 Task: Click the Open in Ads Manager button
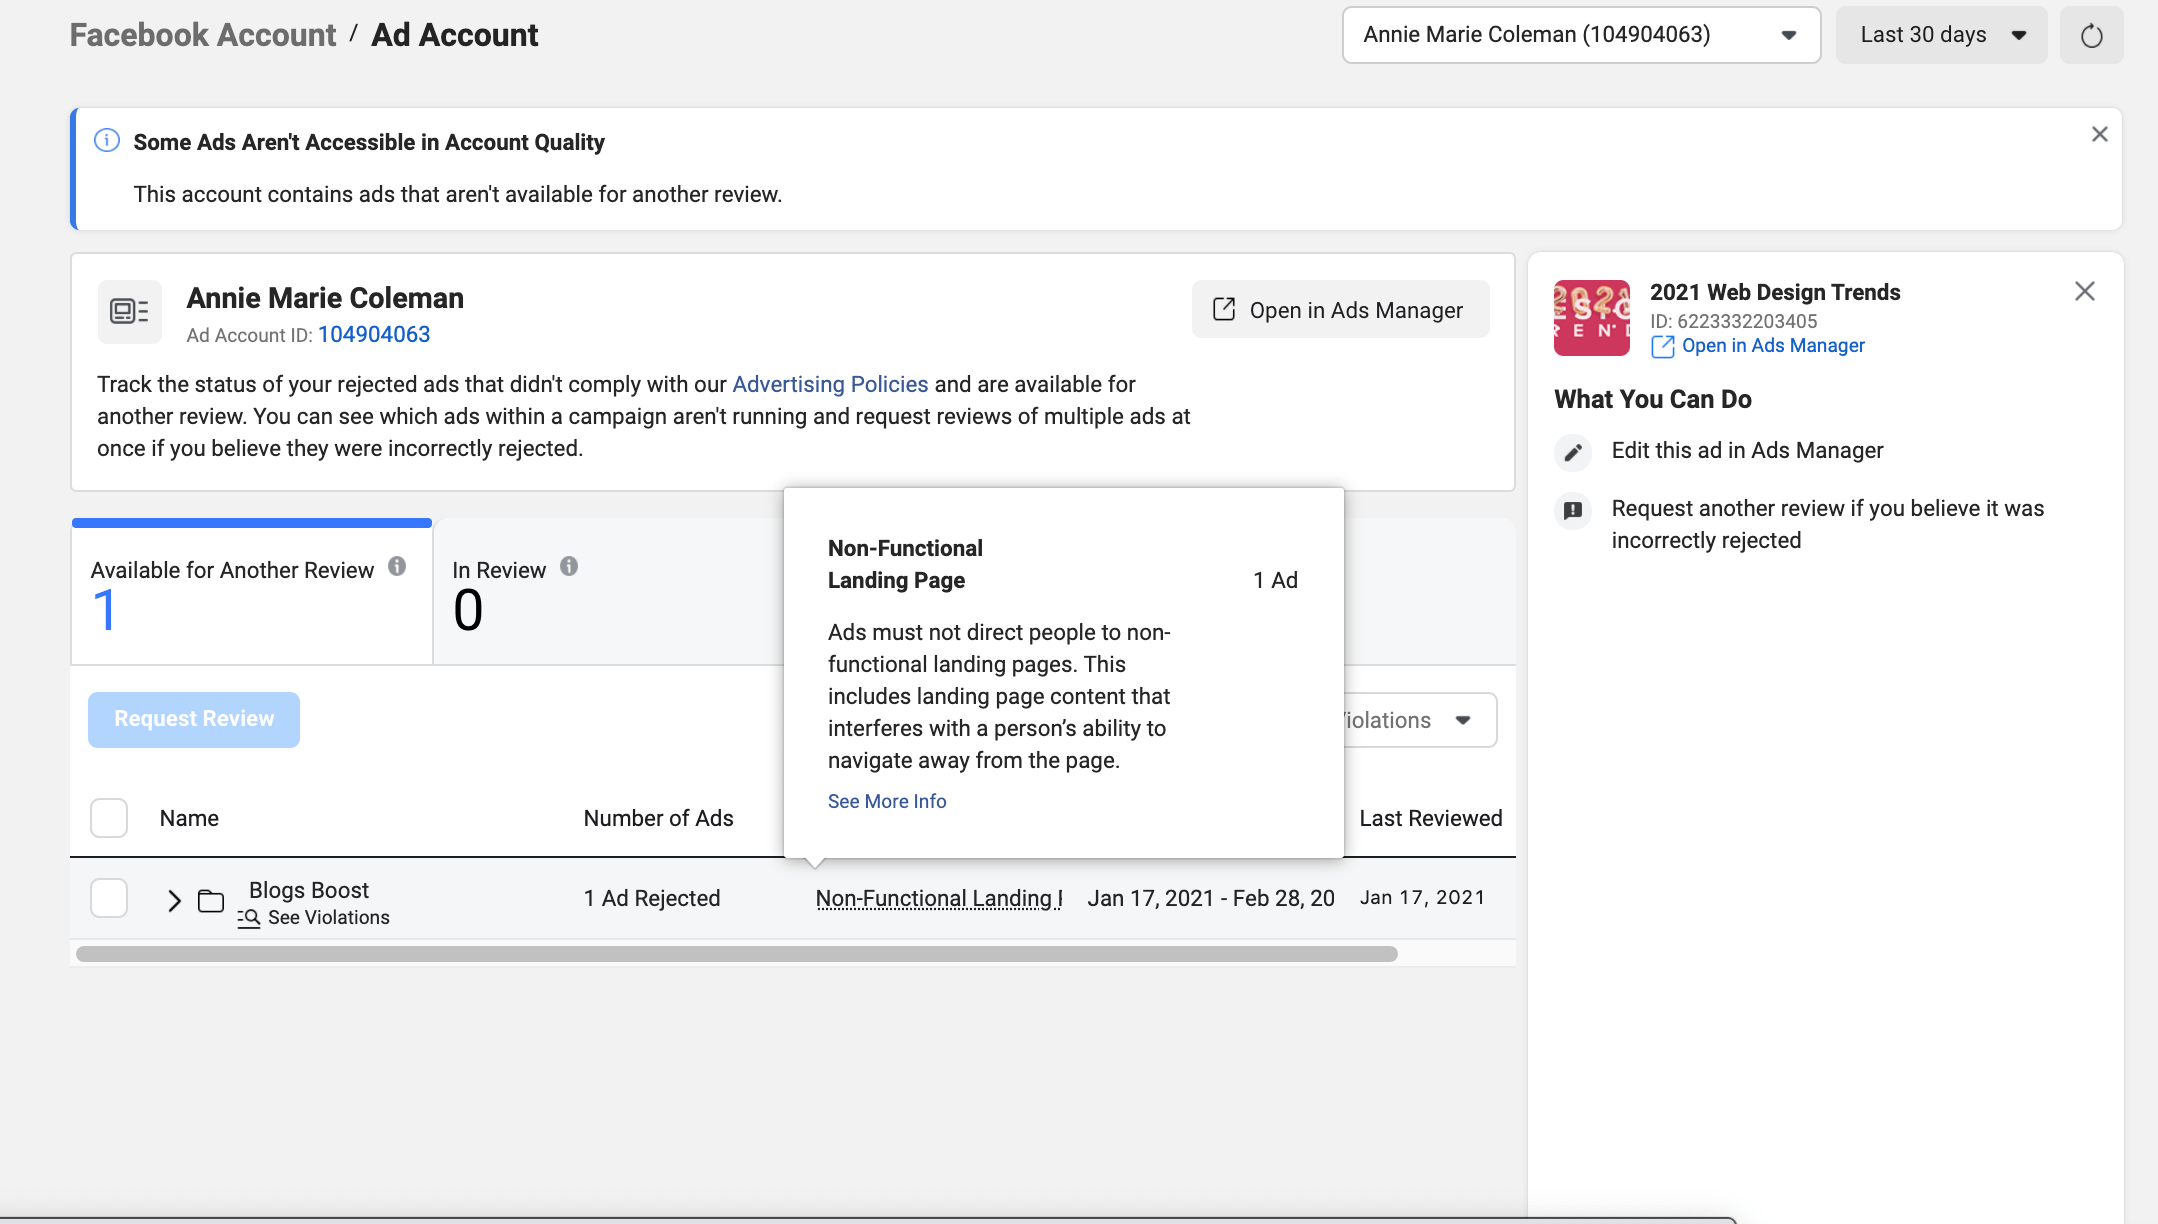[1339, 310]
